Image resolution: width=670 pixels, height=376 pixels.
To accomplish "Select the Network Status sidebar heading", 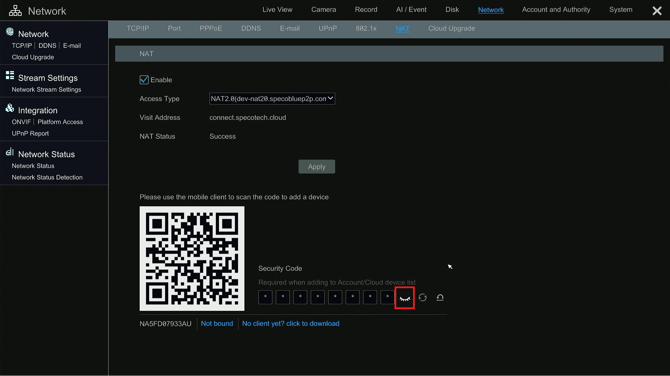I will (x=46, y=154).
